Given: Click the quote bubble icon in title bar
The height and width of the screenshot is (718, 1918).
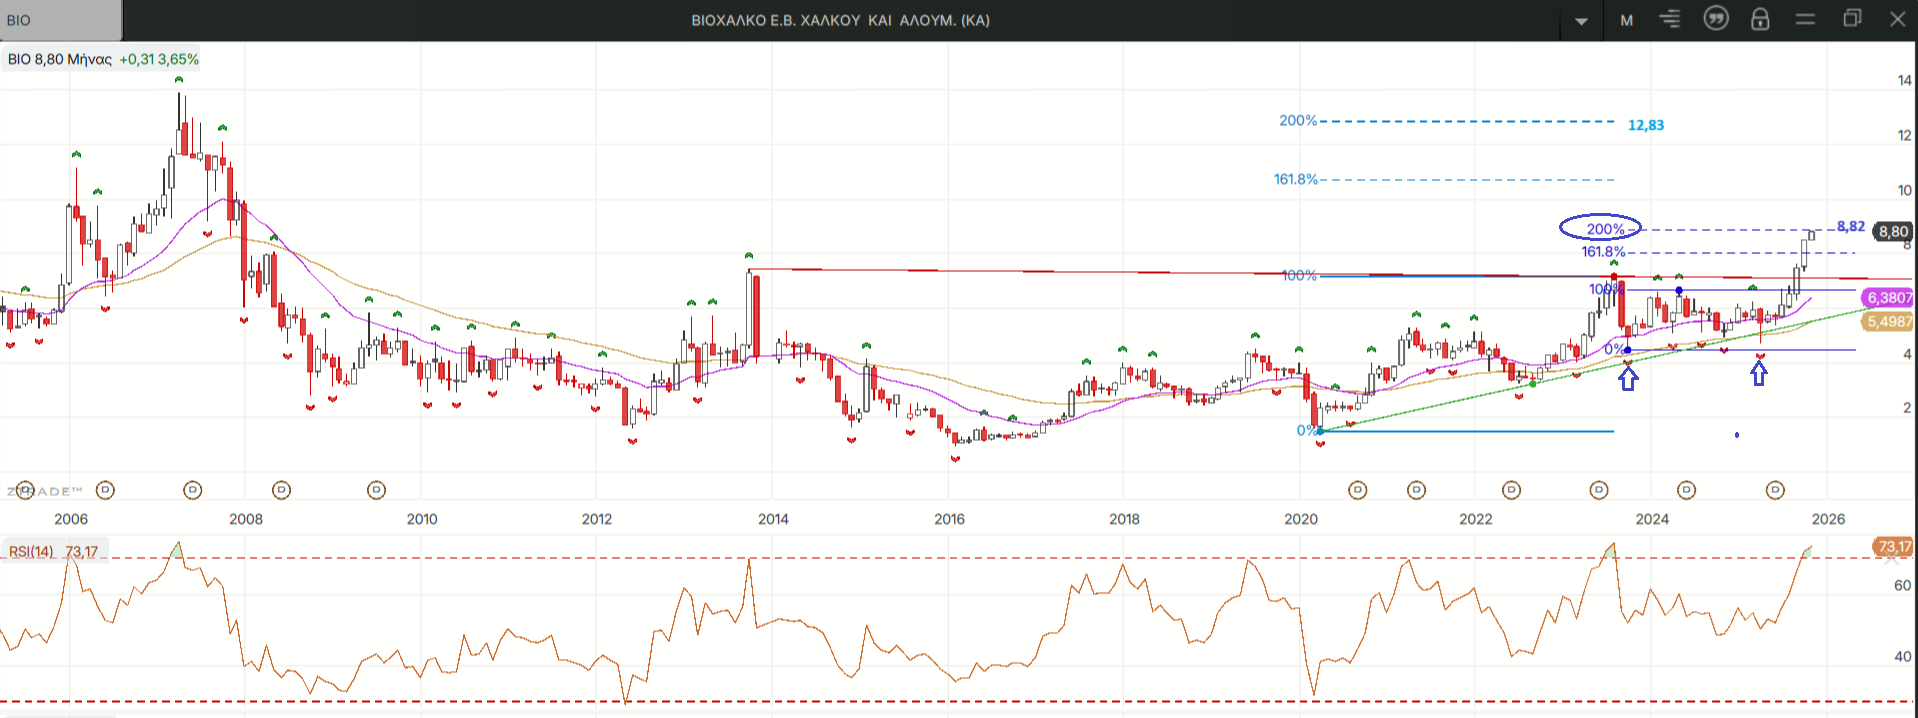Looking at the screenshot, I should click(x=1716, y=19).
